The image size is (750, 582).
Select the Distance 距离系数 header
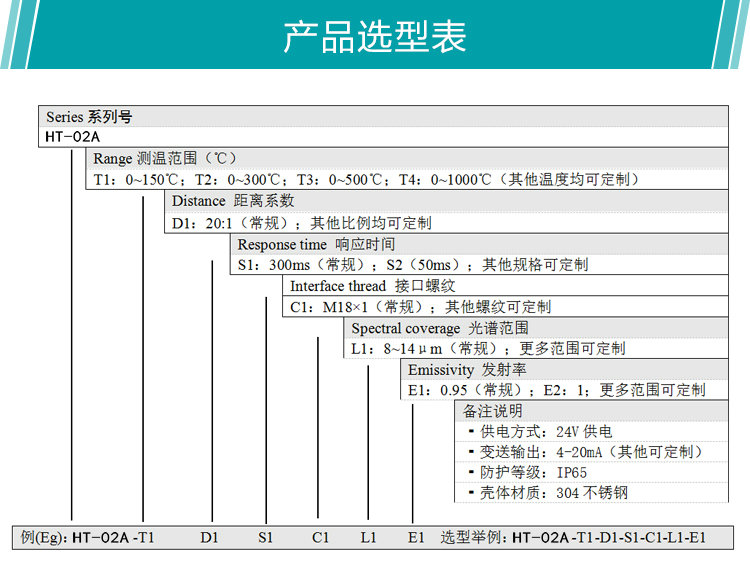[233, 201]
